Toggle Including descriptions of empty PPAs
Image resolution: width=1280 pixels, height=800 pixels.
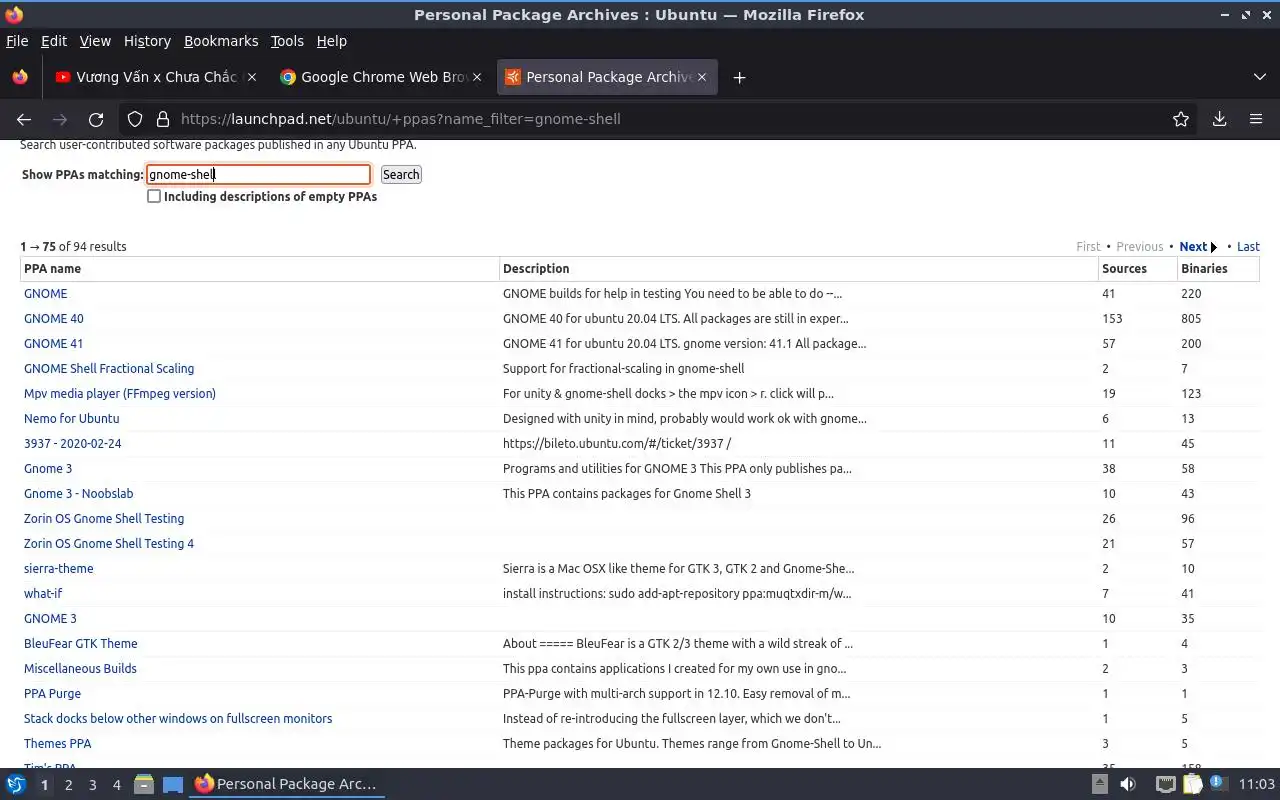click(x=154, y=197)
